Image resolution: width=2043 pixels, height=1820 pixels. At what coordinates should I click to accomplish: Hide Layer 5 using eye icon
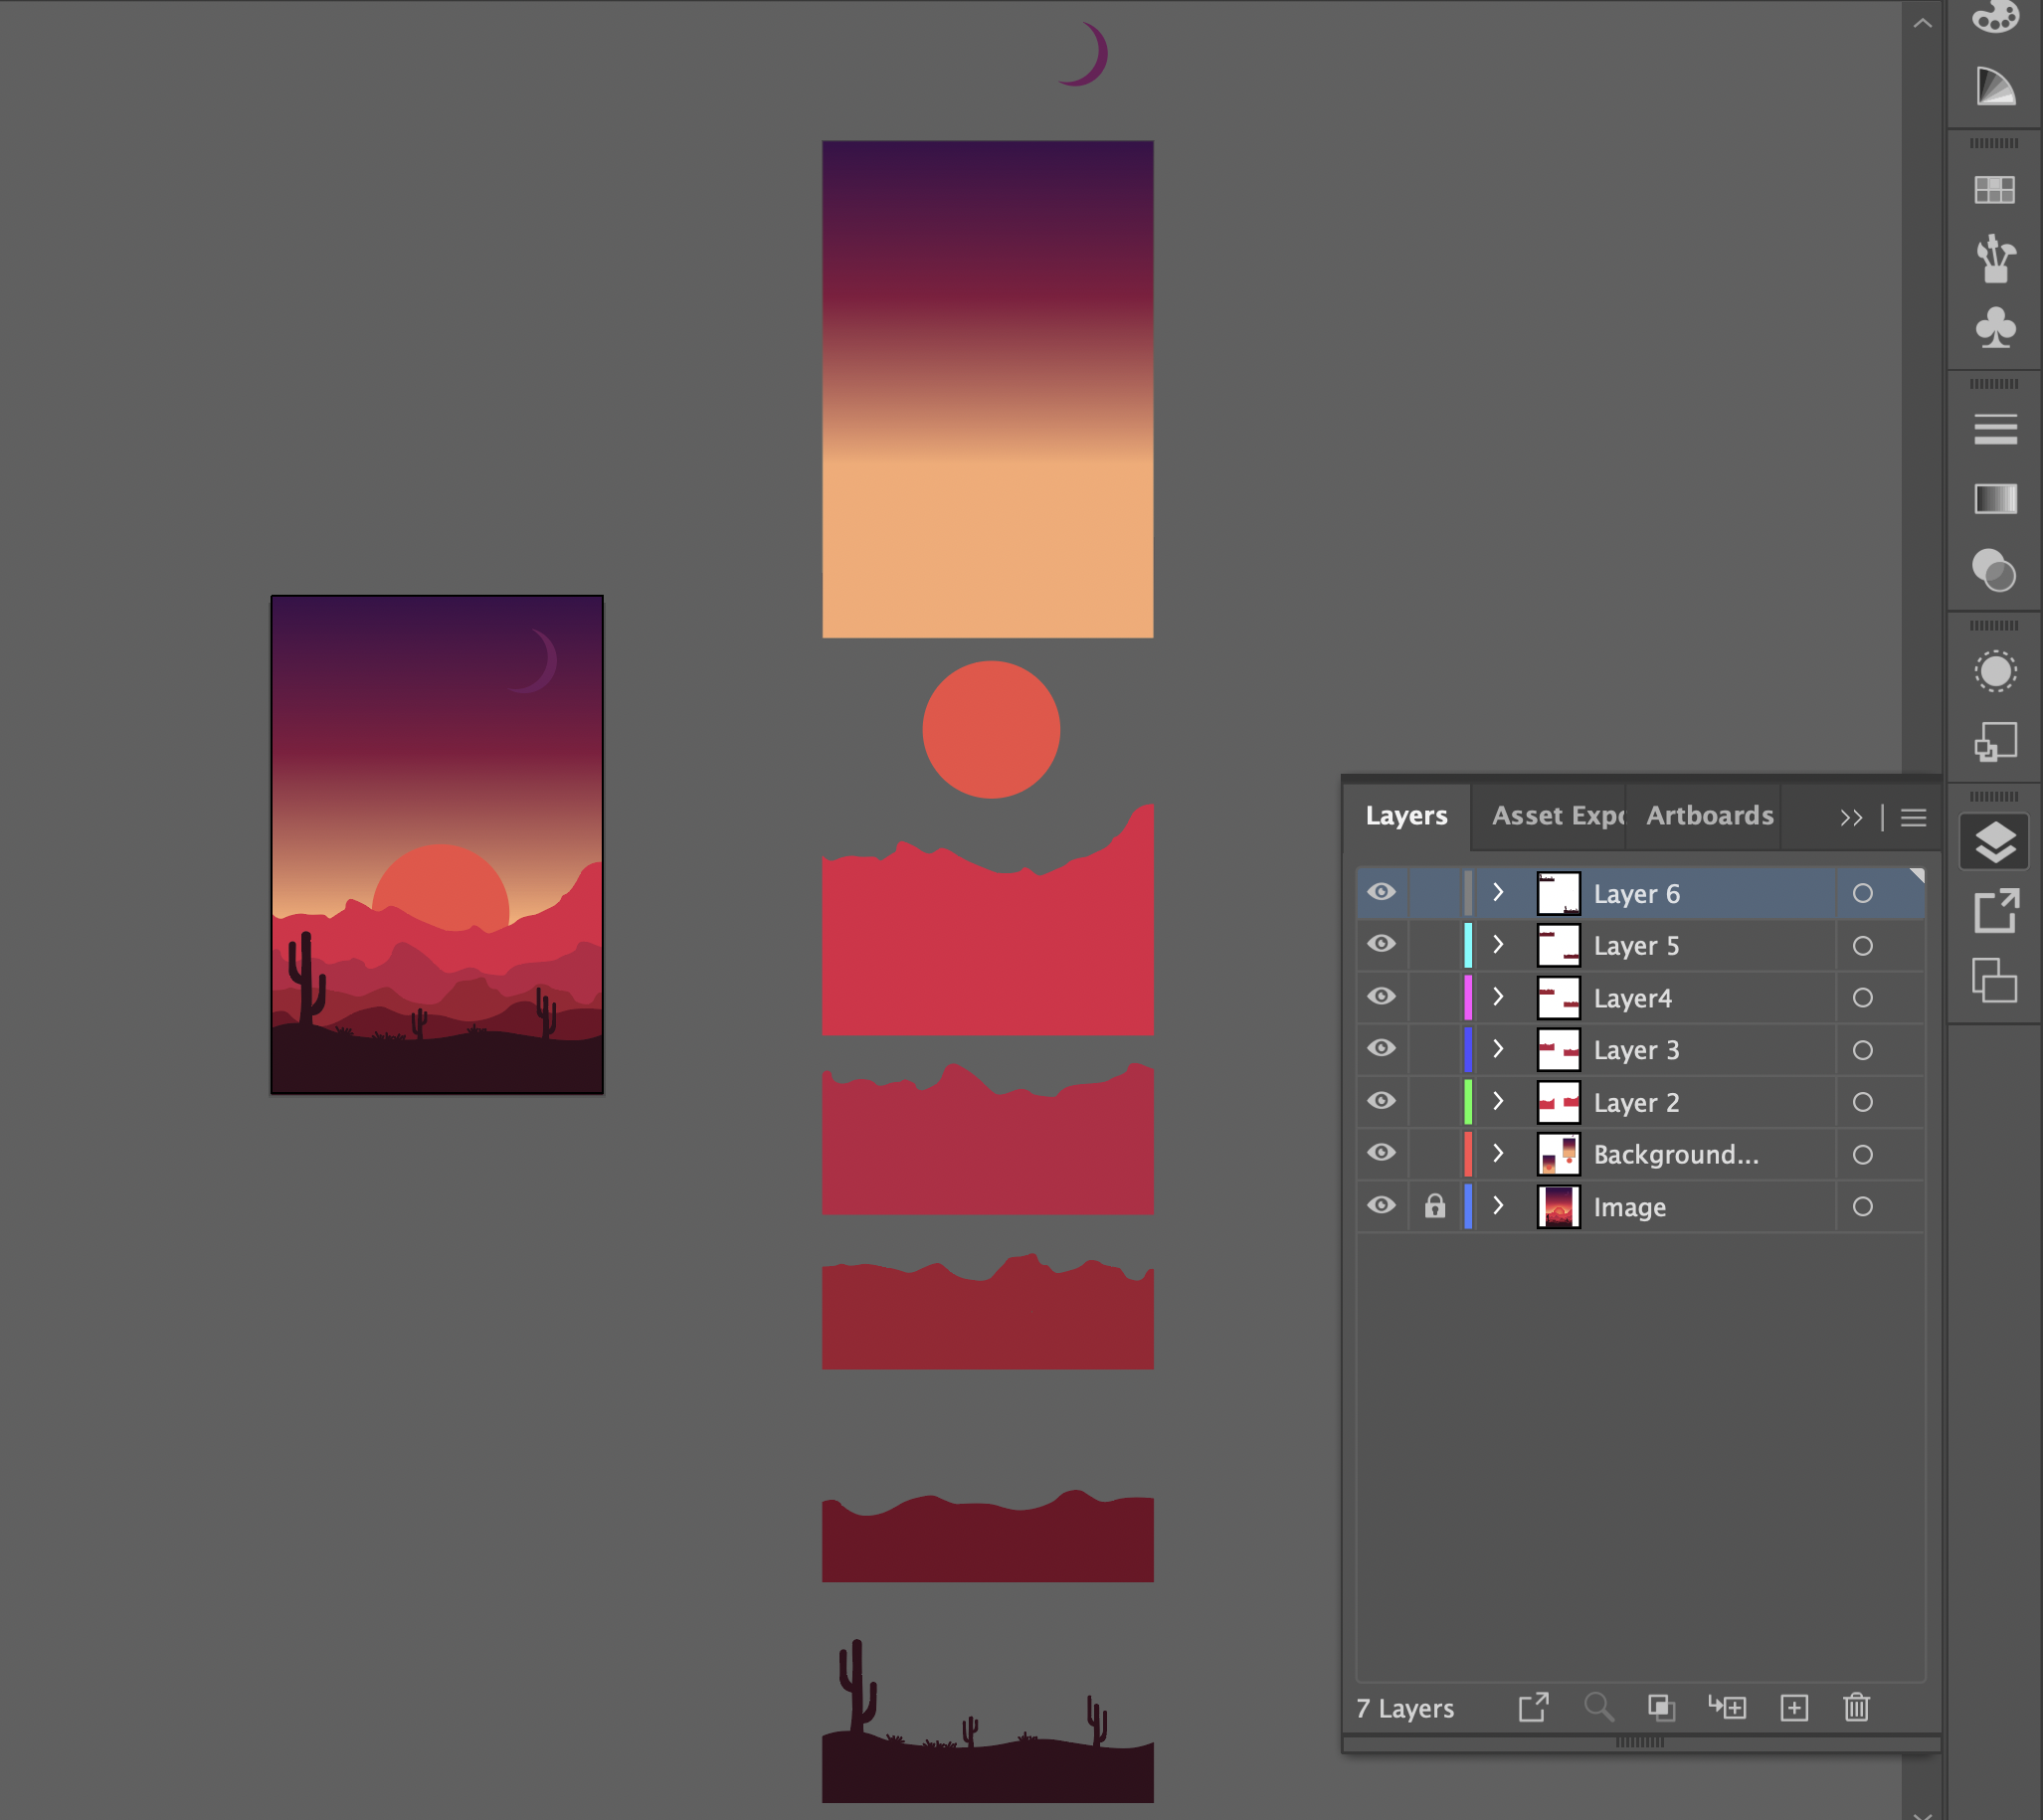(1381, 944)
